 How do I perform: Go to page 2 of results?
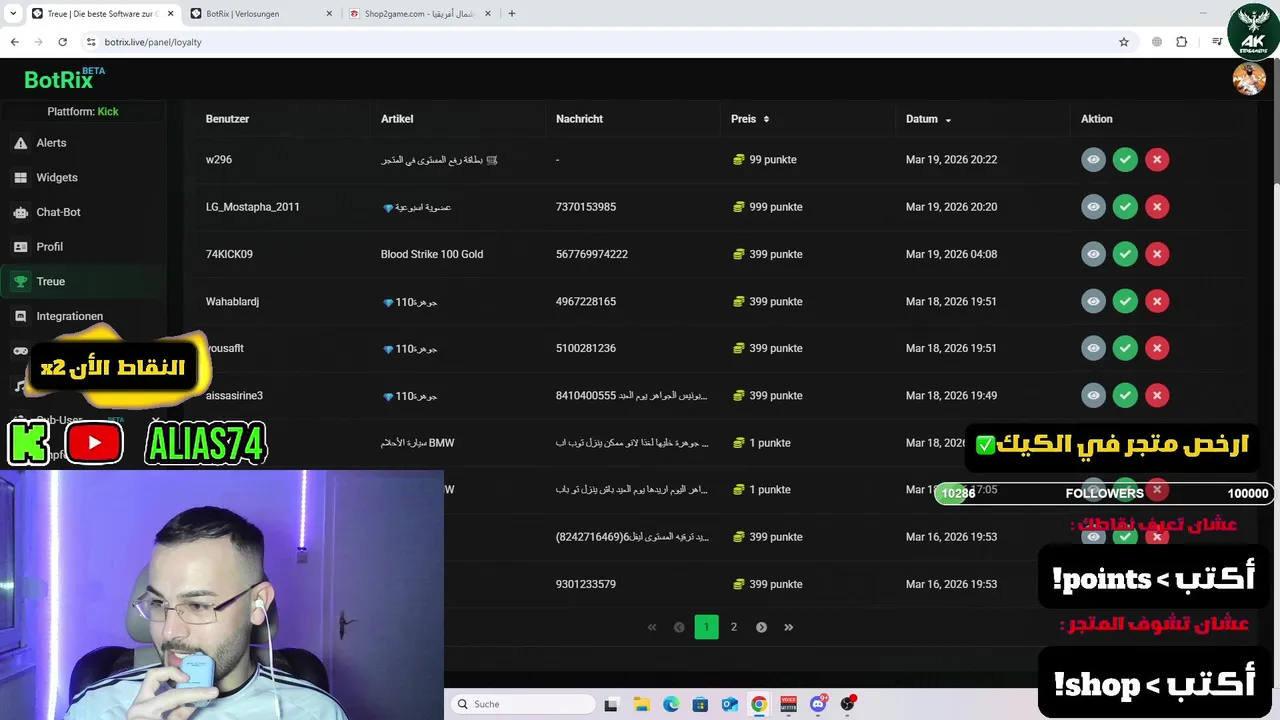click(734, 627)
